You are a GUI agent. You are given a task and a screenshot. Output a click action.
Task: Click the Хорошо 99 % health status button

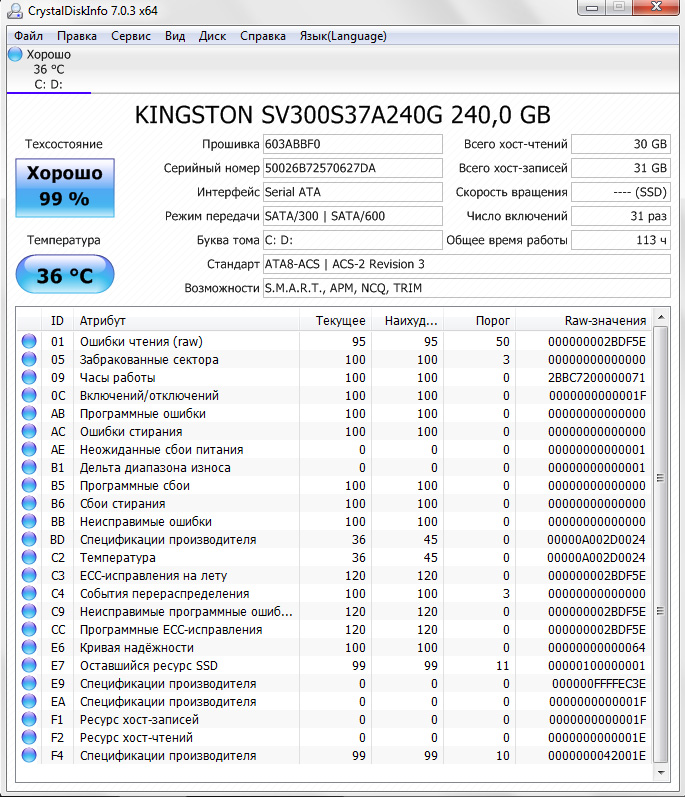65,188
